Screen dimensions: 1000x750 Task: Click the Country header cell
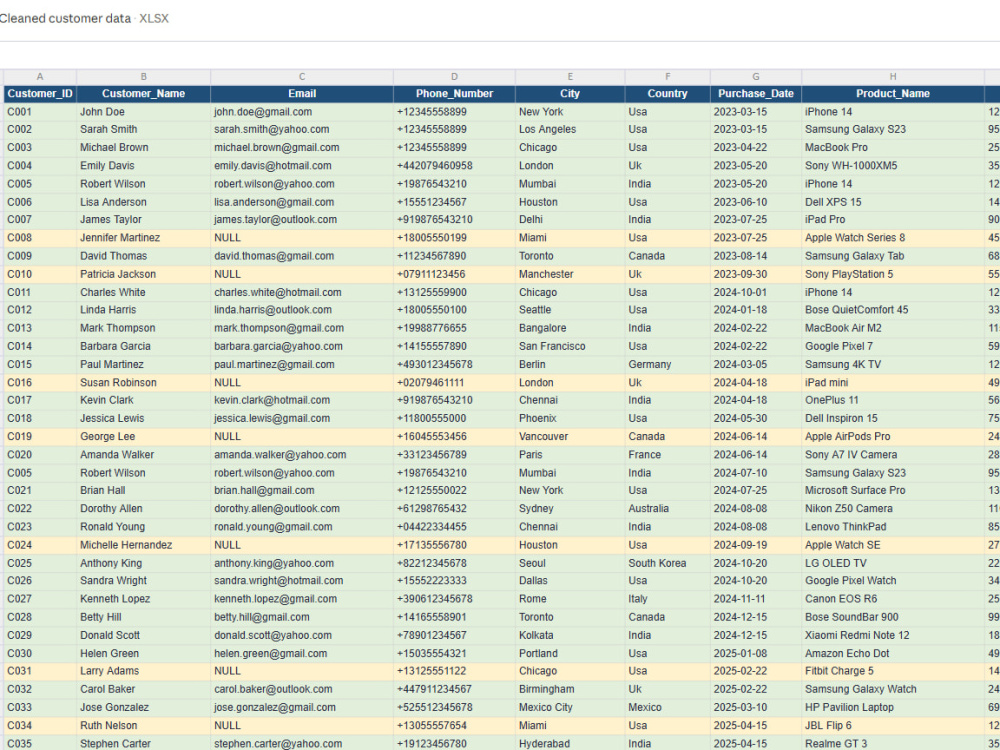(x=668, y=94)
